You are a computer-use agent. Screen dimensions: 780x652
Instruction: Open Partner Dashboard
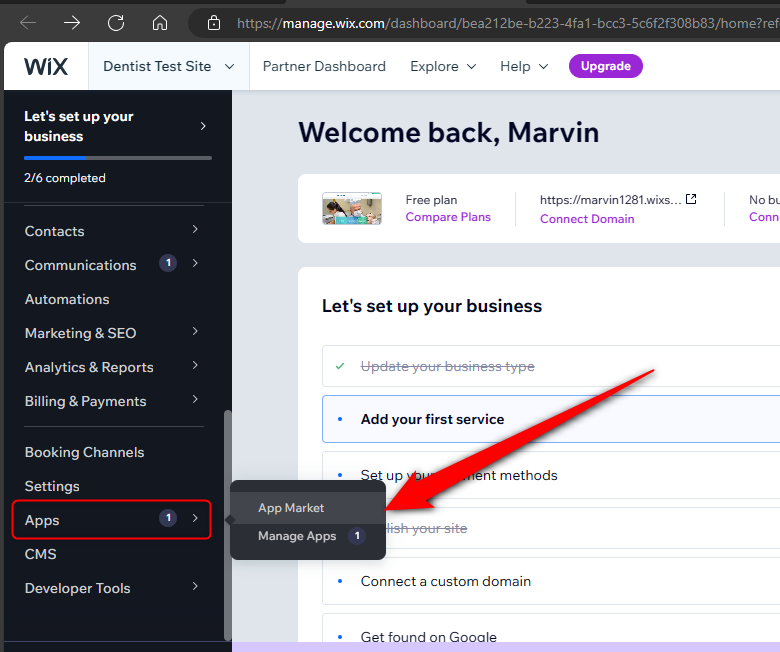click(324, 66)
